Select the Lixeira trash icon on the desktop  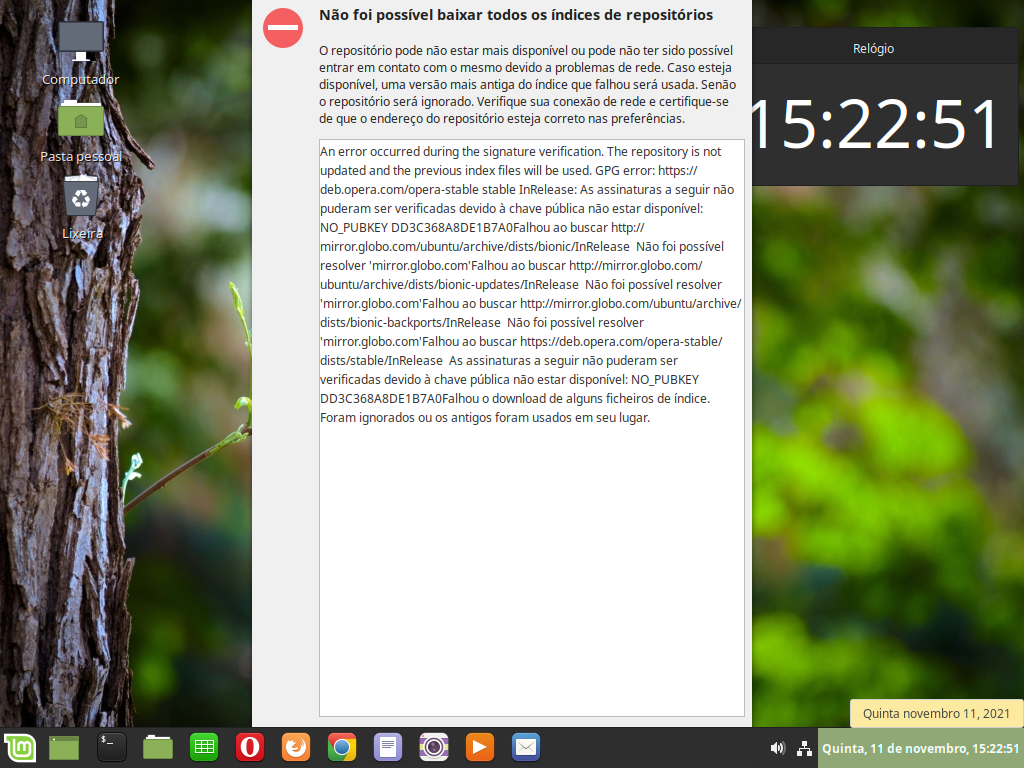81,197
